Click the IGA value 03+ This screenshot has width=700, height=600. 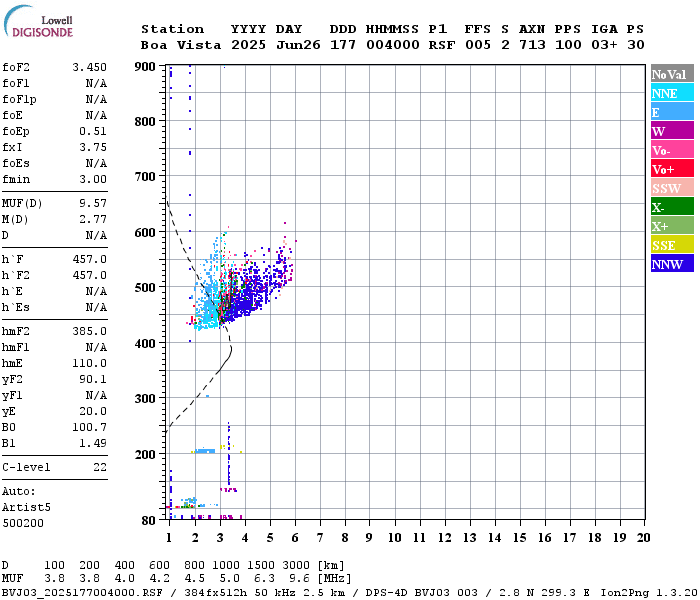[604, 45]
